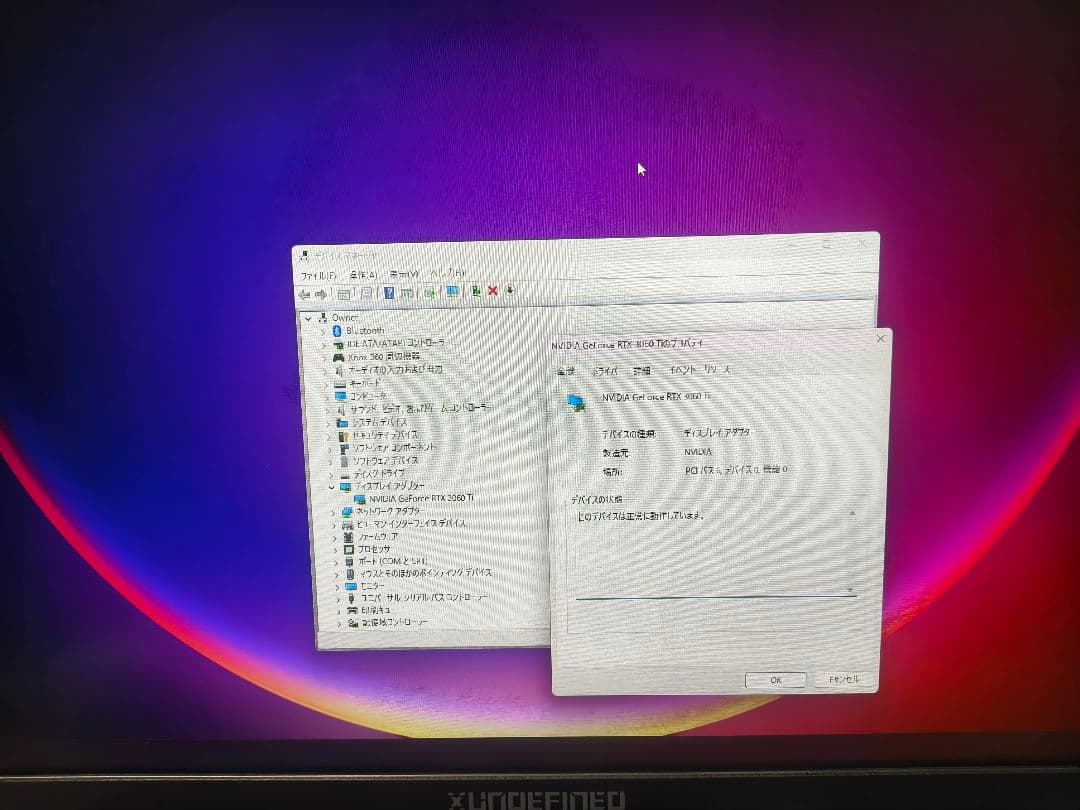
Task: Collapse the Owner root node
Action: [309, 319]
